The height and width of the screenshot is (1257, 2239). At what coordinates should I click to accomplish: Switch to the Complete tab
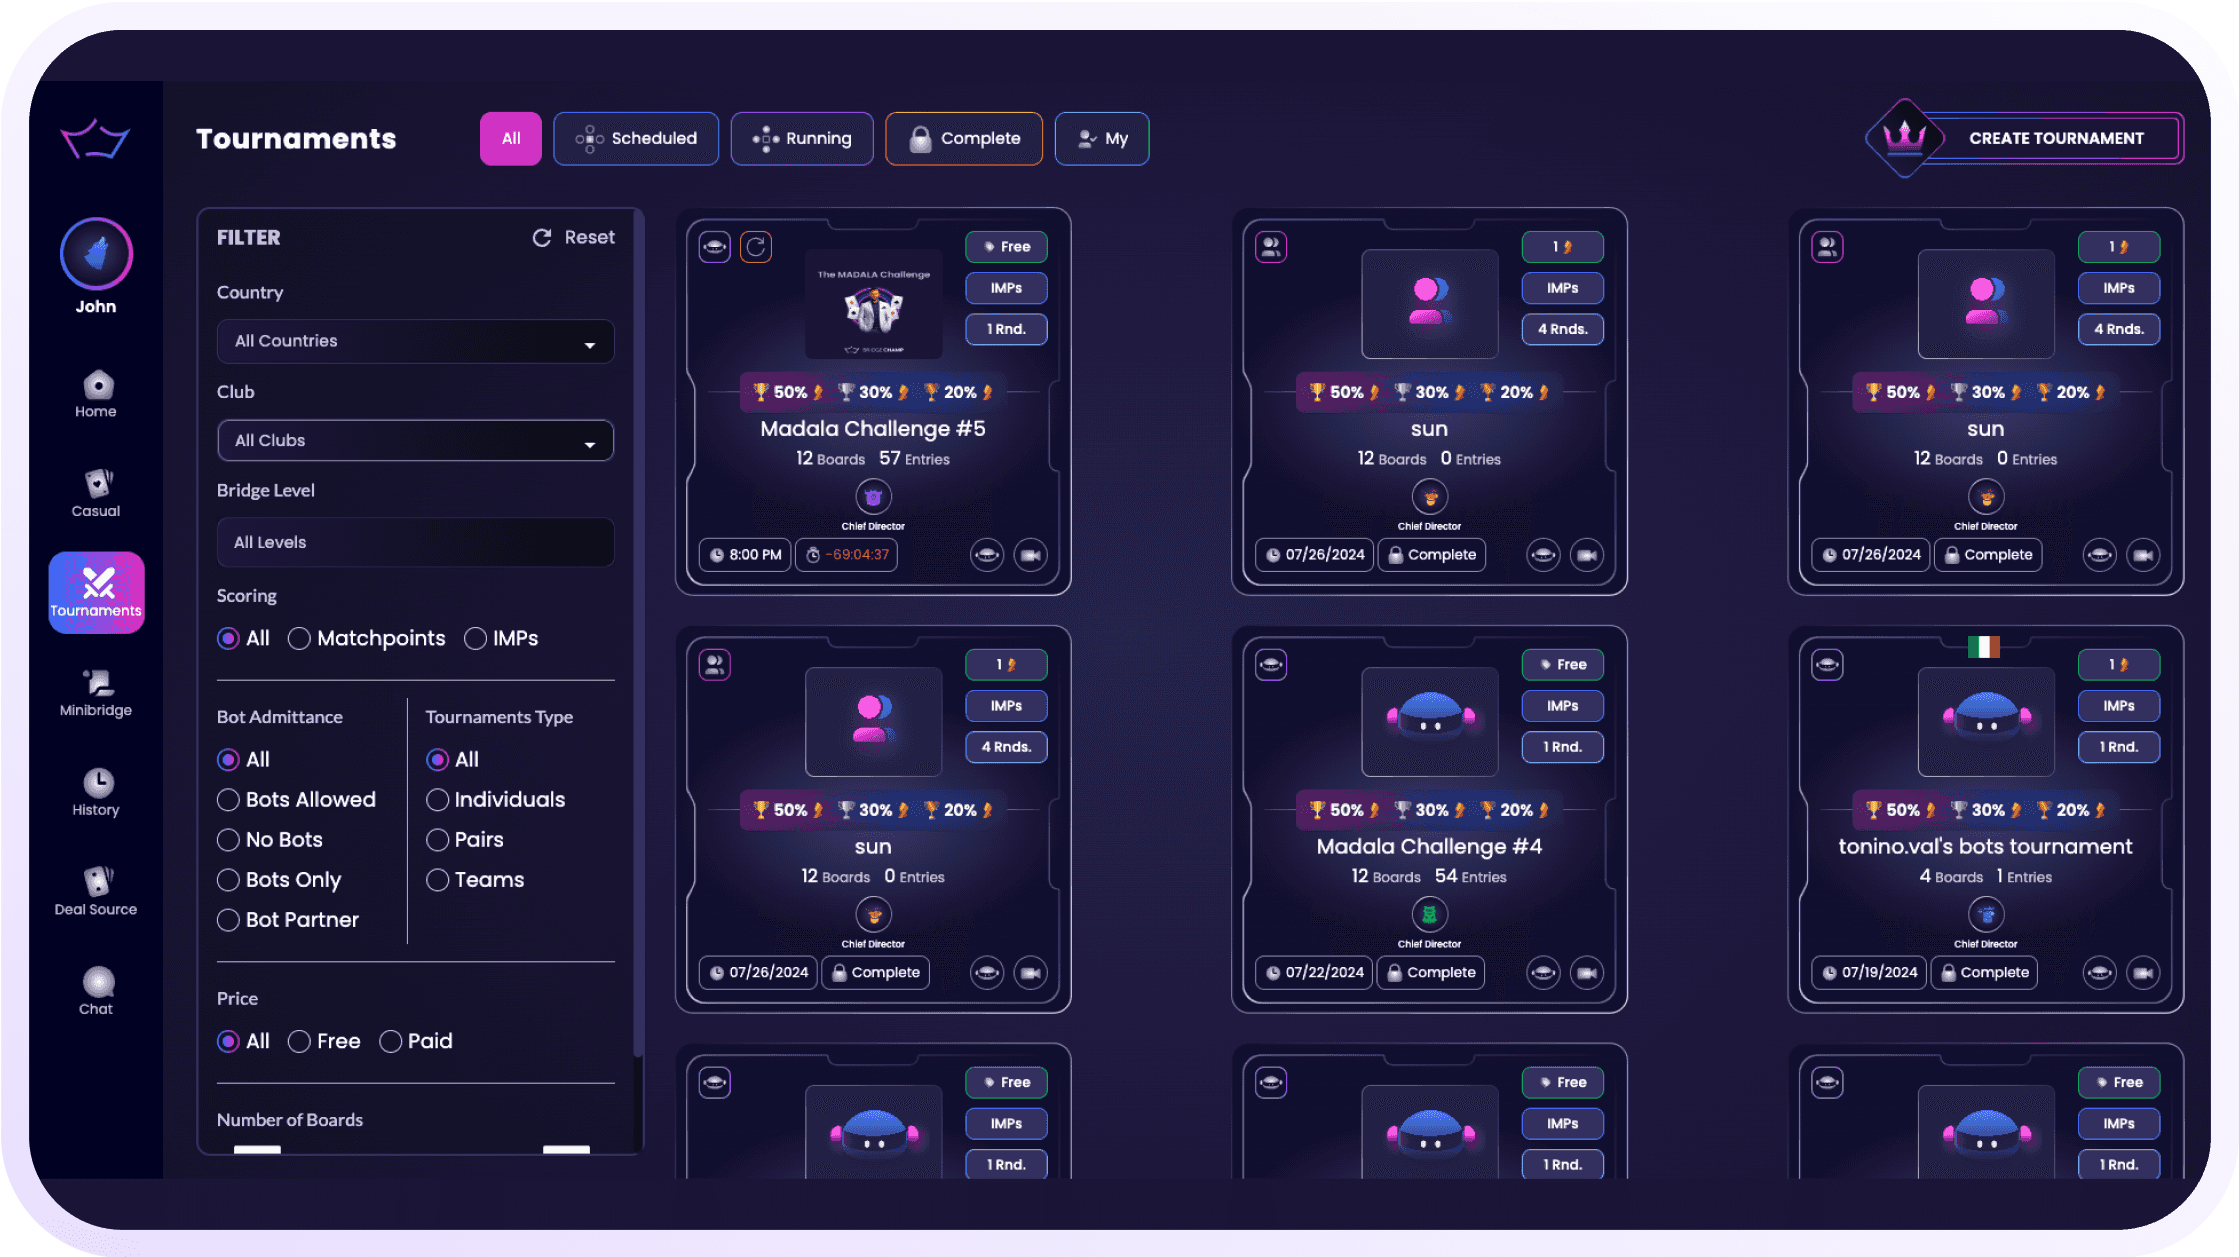tap(964, 139)
